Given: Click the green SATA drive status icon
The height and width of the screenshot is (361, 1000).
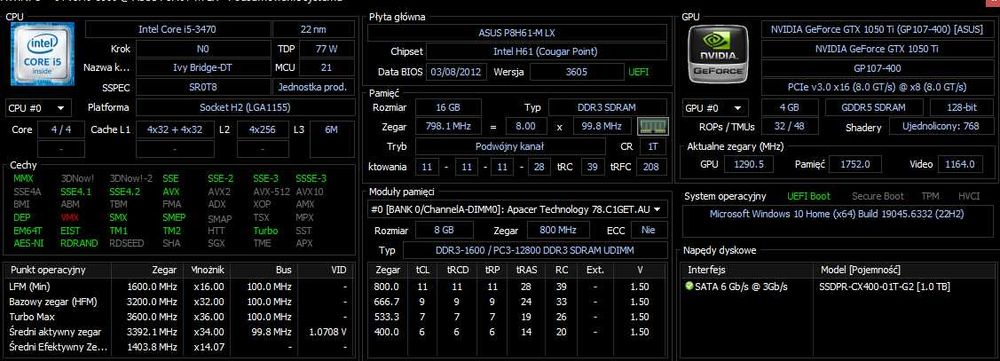Looking at the screenshot, I should tap(689, 286).
